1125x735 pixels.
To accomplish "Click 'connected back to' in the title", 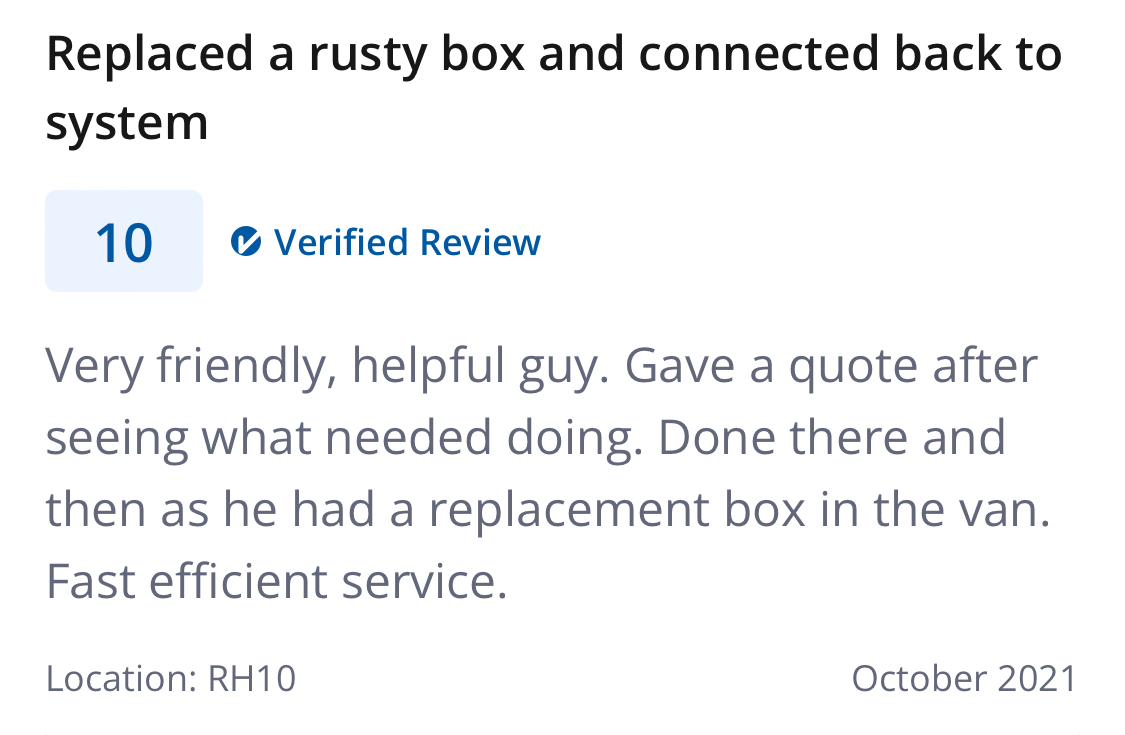I will (850, 54).
